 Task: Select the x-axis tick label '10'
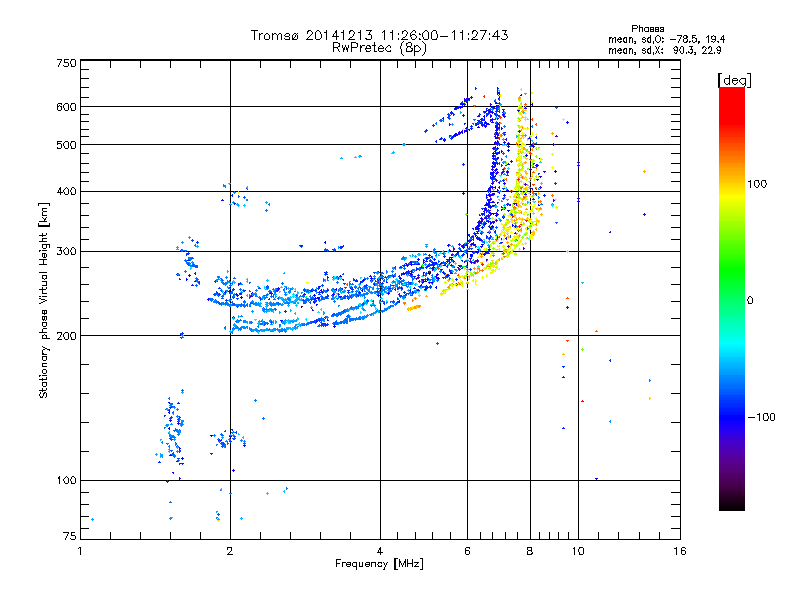578,551
